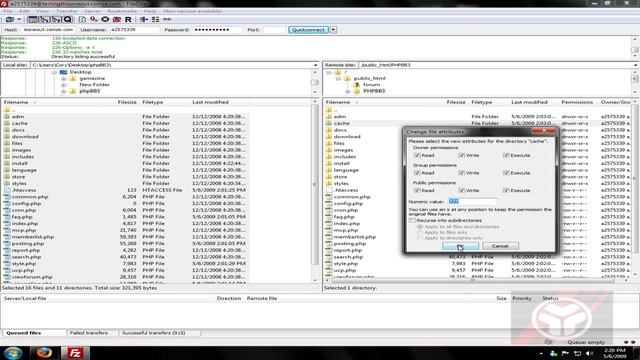Click the remote docs folder icon
Screen dimensions: 640x360
(x=329, y=130)
